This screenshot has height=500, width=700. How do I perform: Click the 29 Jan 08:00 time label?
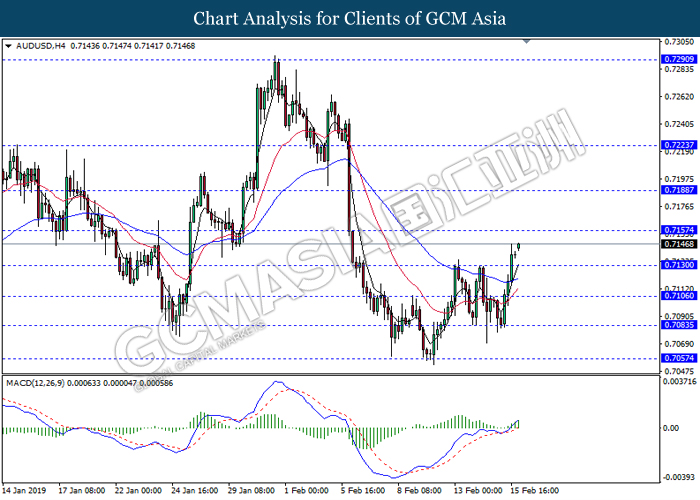[x=252, y=491]
